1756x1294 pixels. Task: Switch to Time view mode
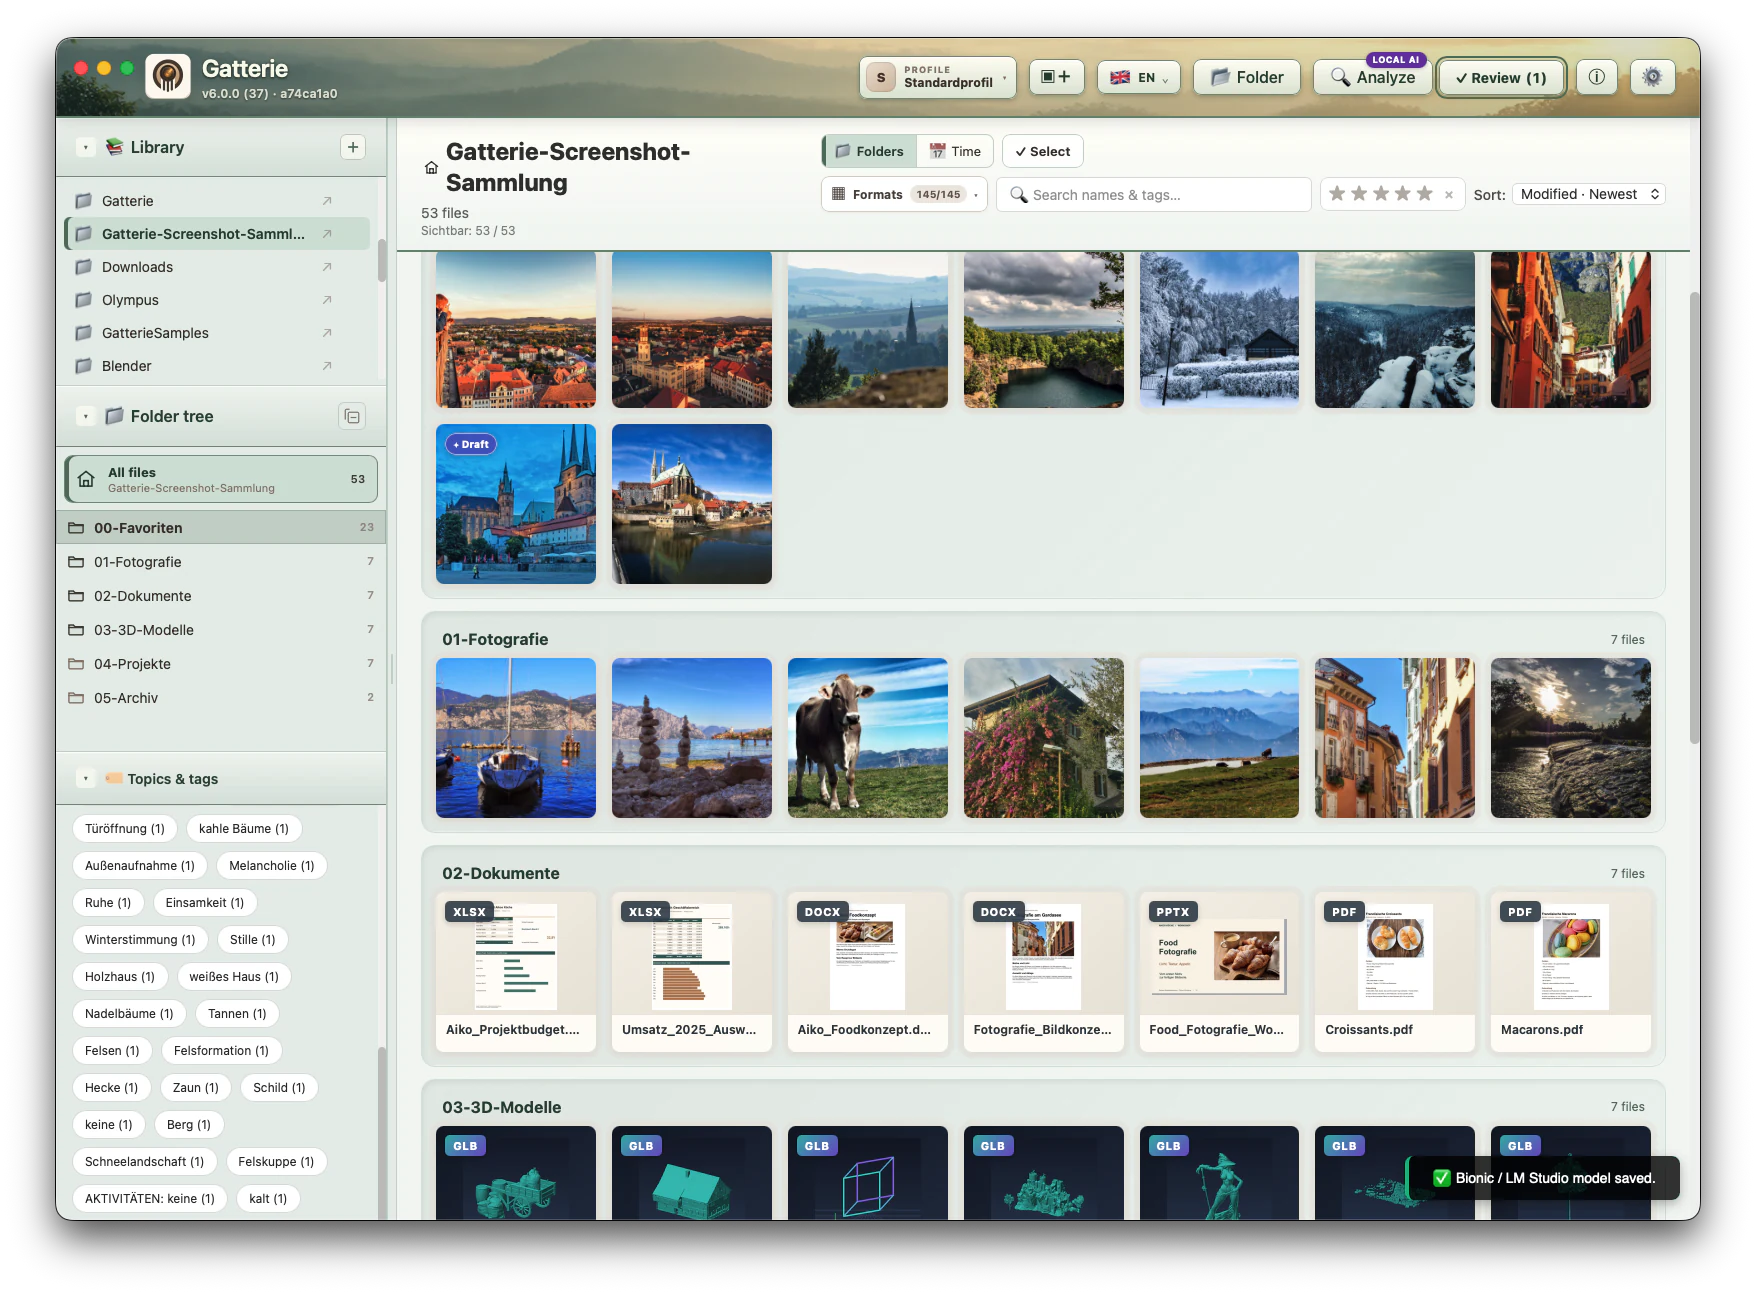point(955,151)
